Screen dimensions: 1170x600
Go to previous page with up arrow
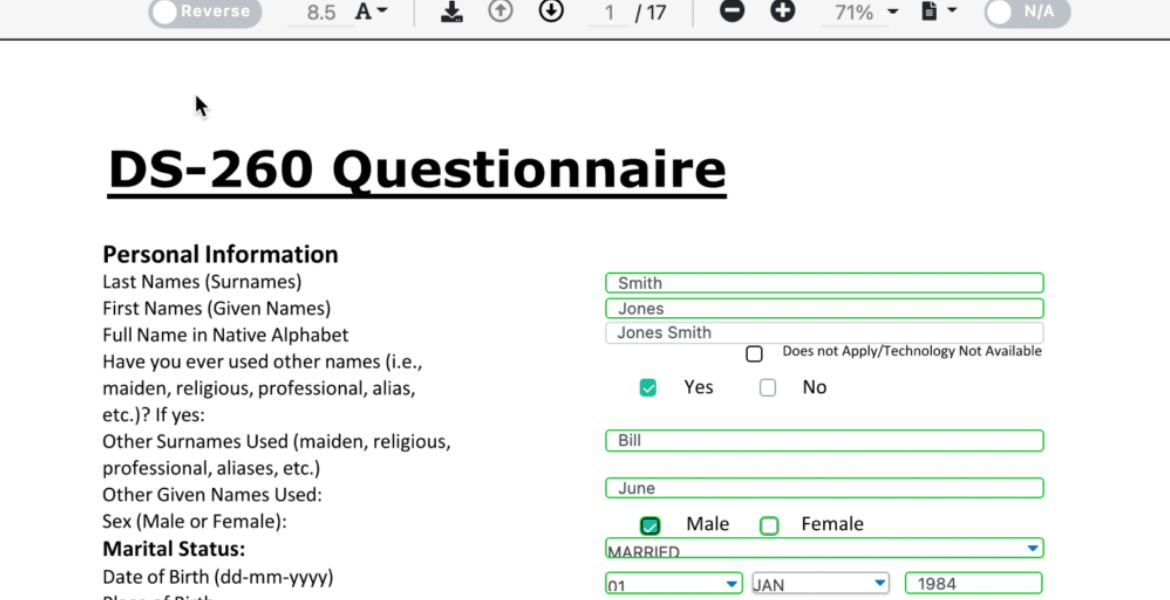tap(500, 12)
